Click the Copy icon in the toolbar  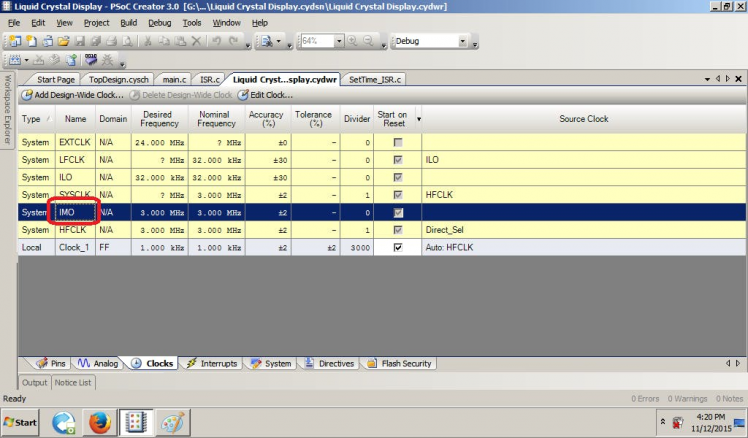[x=164, y=41]
